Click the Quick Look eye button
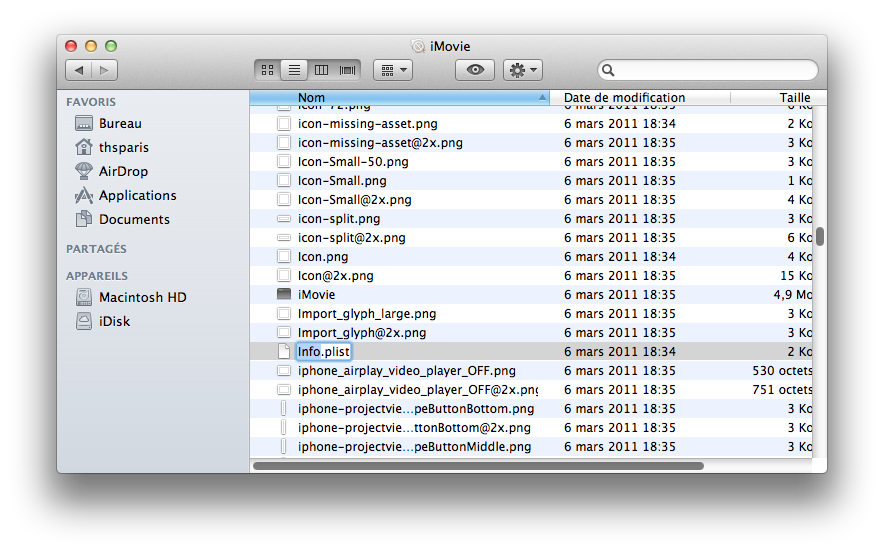 (x=475, y=70)
